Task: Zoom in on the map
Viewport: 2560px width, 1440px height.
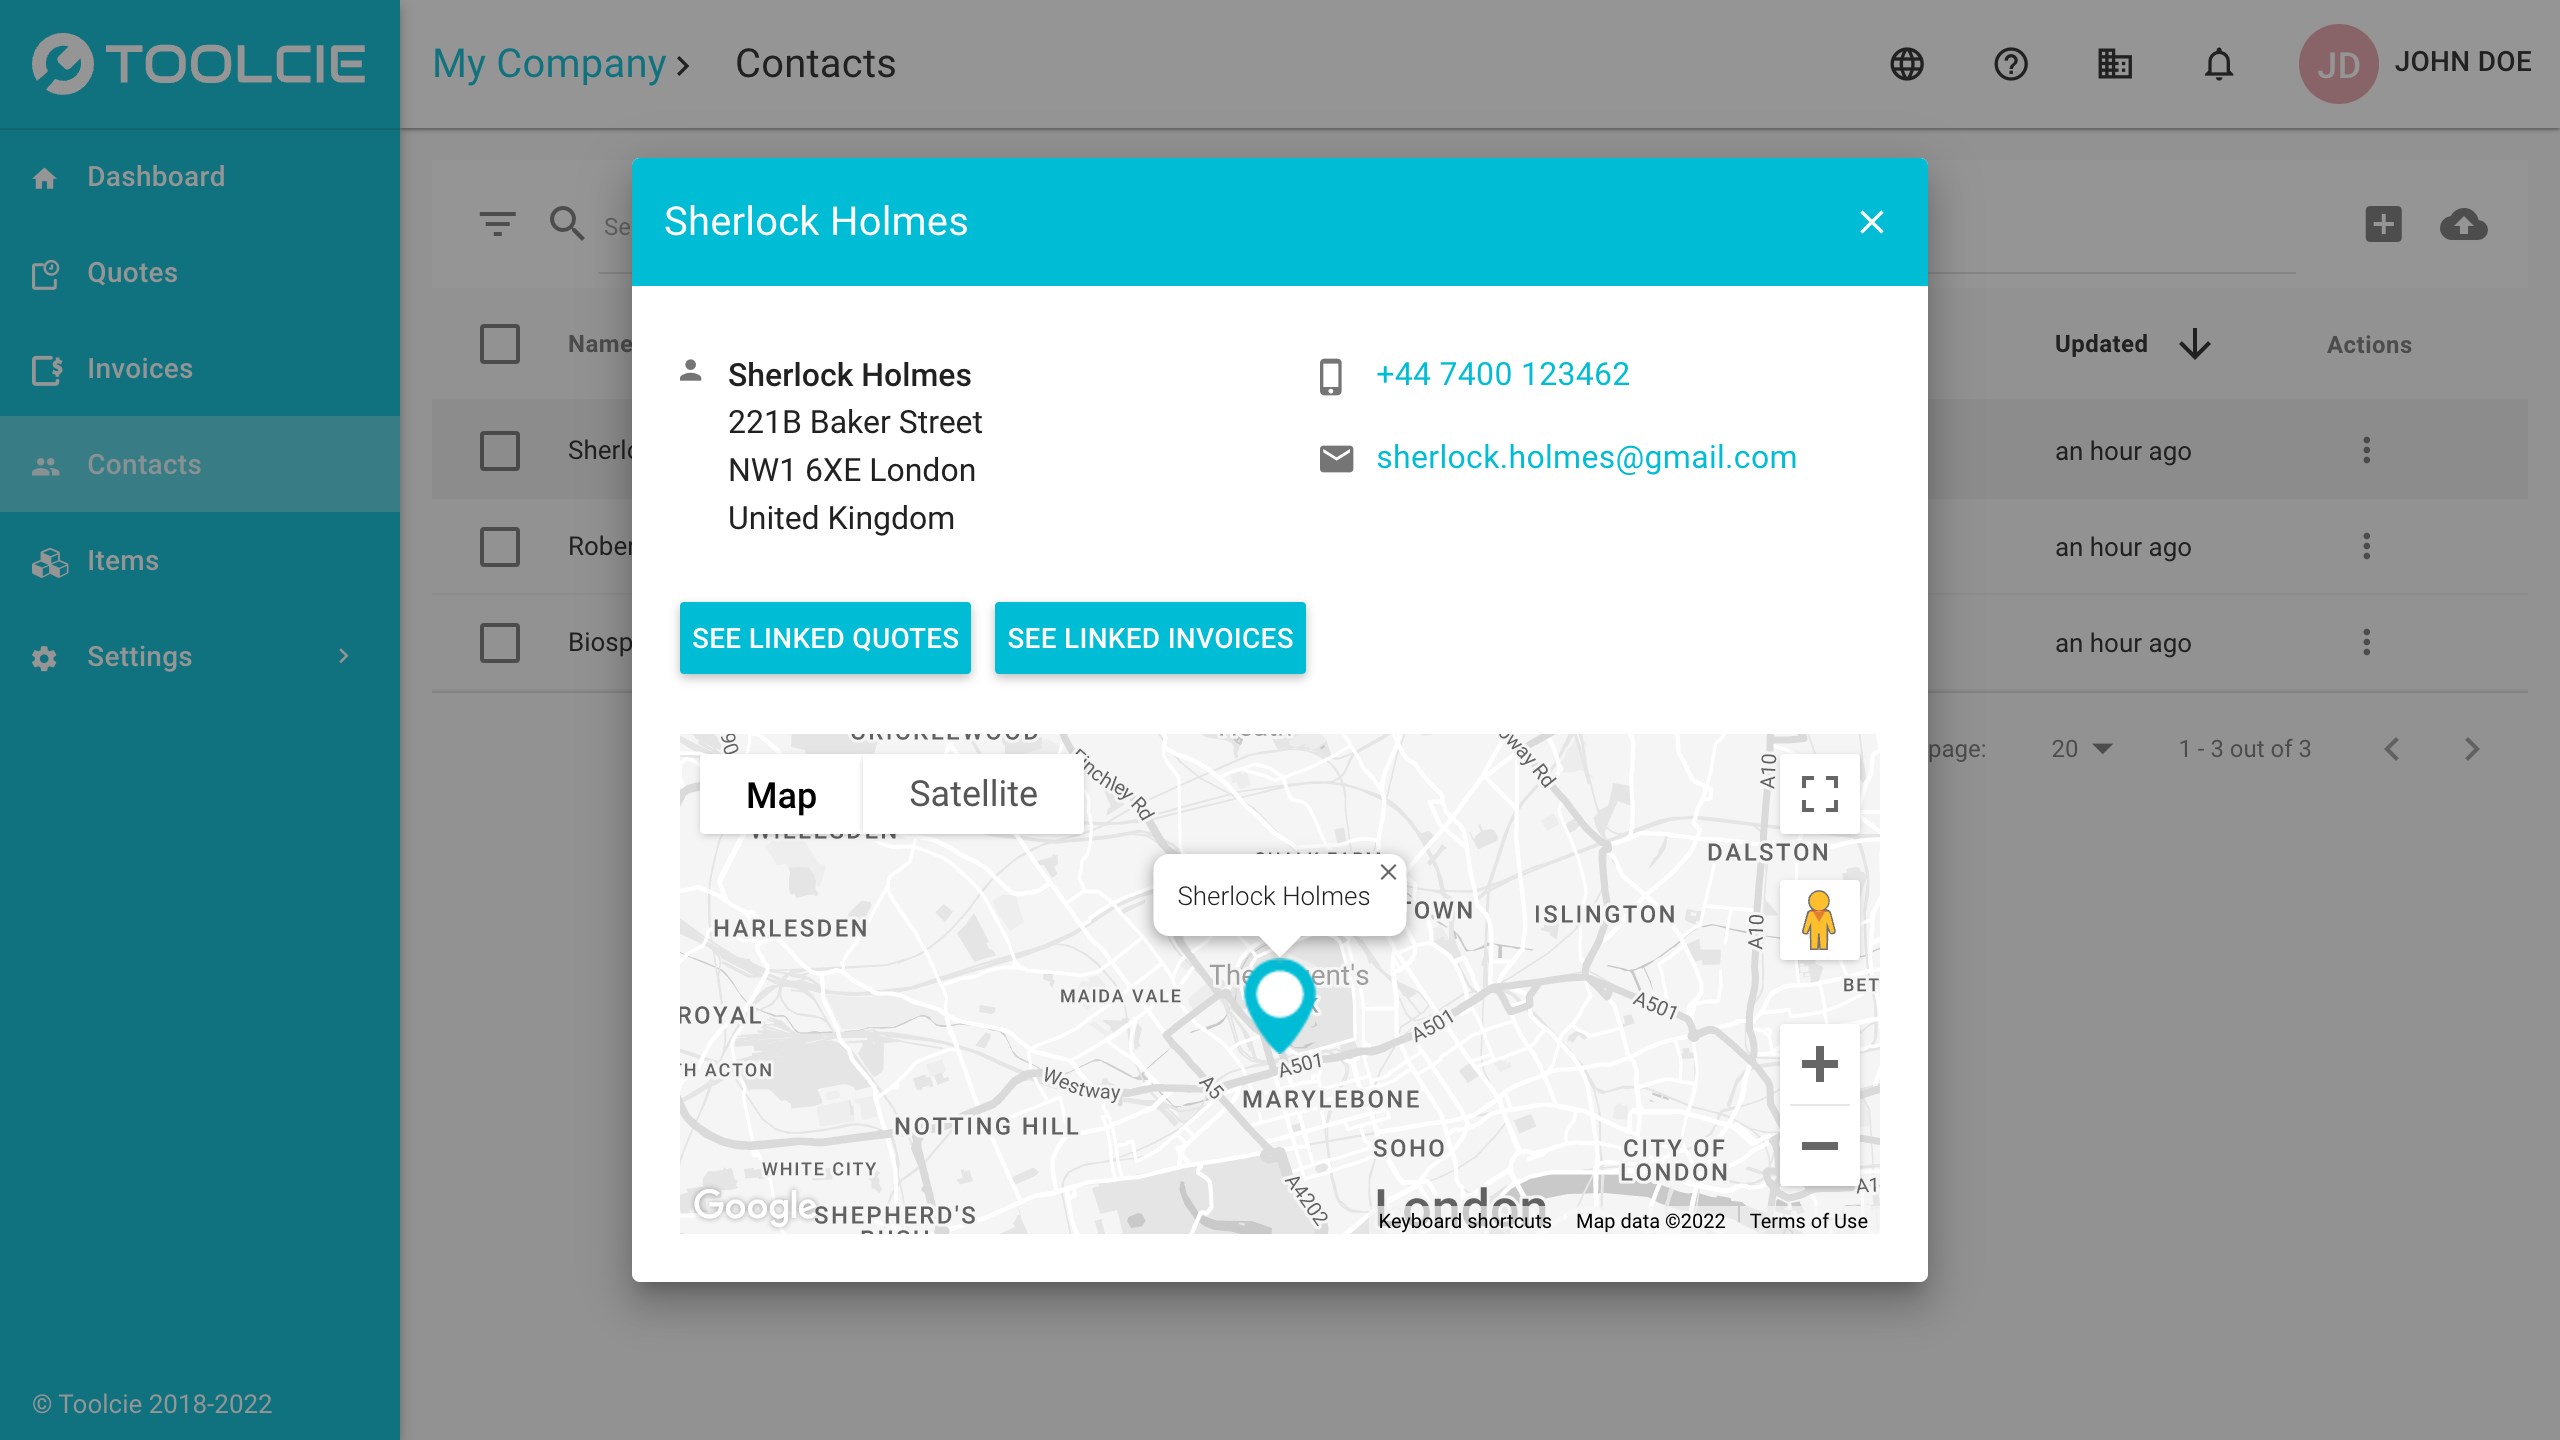Action: pos(1819,1064)
